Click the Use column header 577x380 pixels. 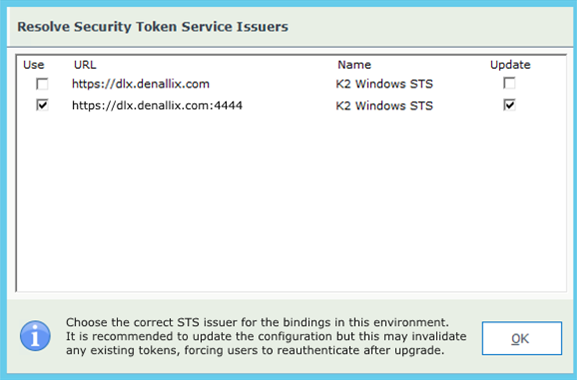pyautogui.click(x=33, y=65)
